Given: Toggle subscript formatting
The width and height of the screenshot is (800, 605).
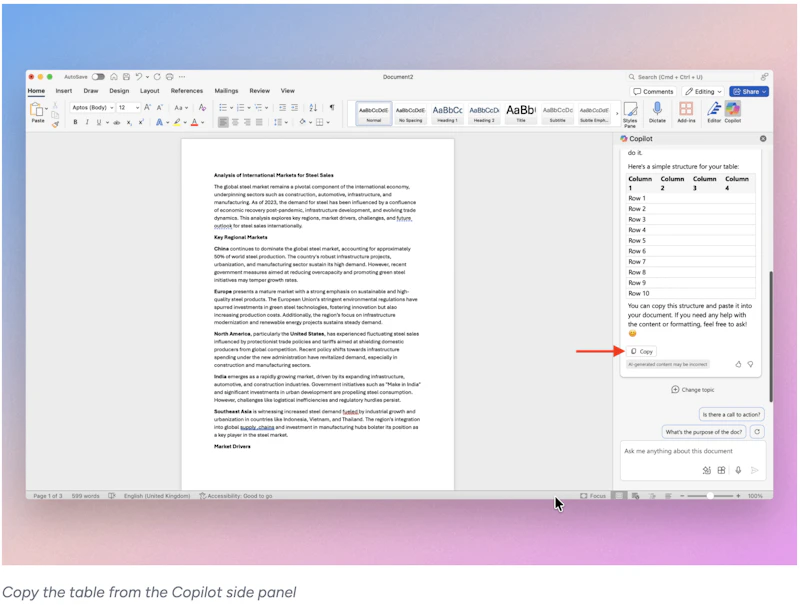Looking at the screenshot, I should point(129,122).
